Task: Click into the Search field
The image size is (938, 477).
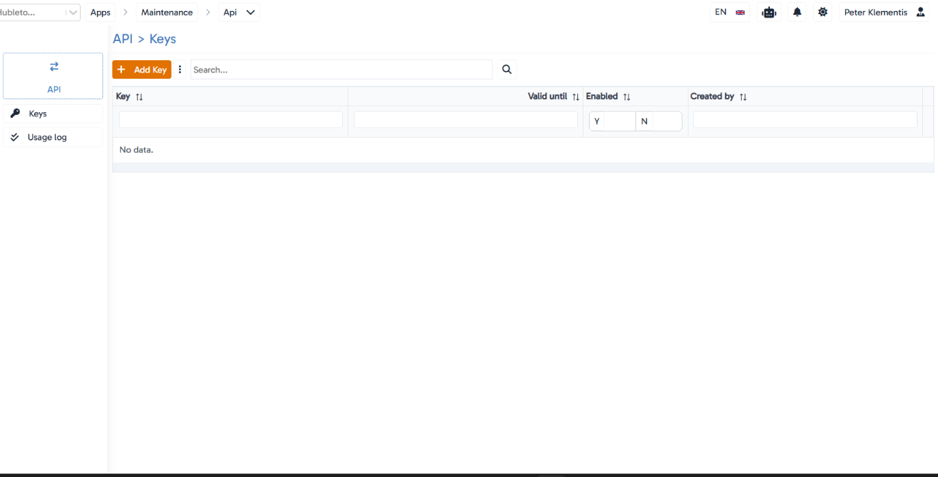Action: 341,69
